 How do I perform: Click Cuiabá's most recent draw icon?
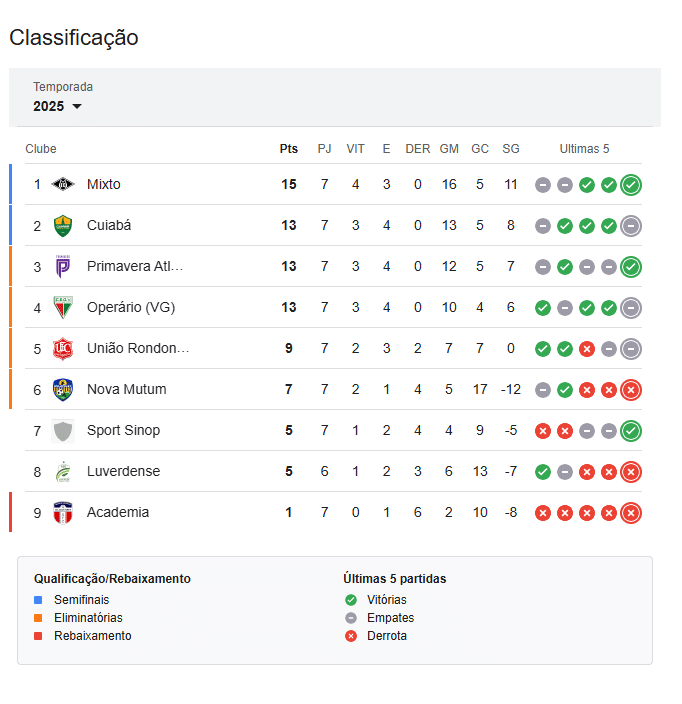(x=630, y=225)
